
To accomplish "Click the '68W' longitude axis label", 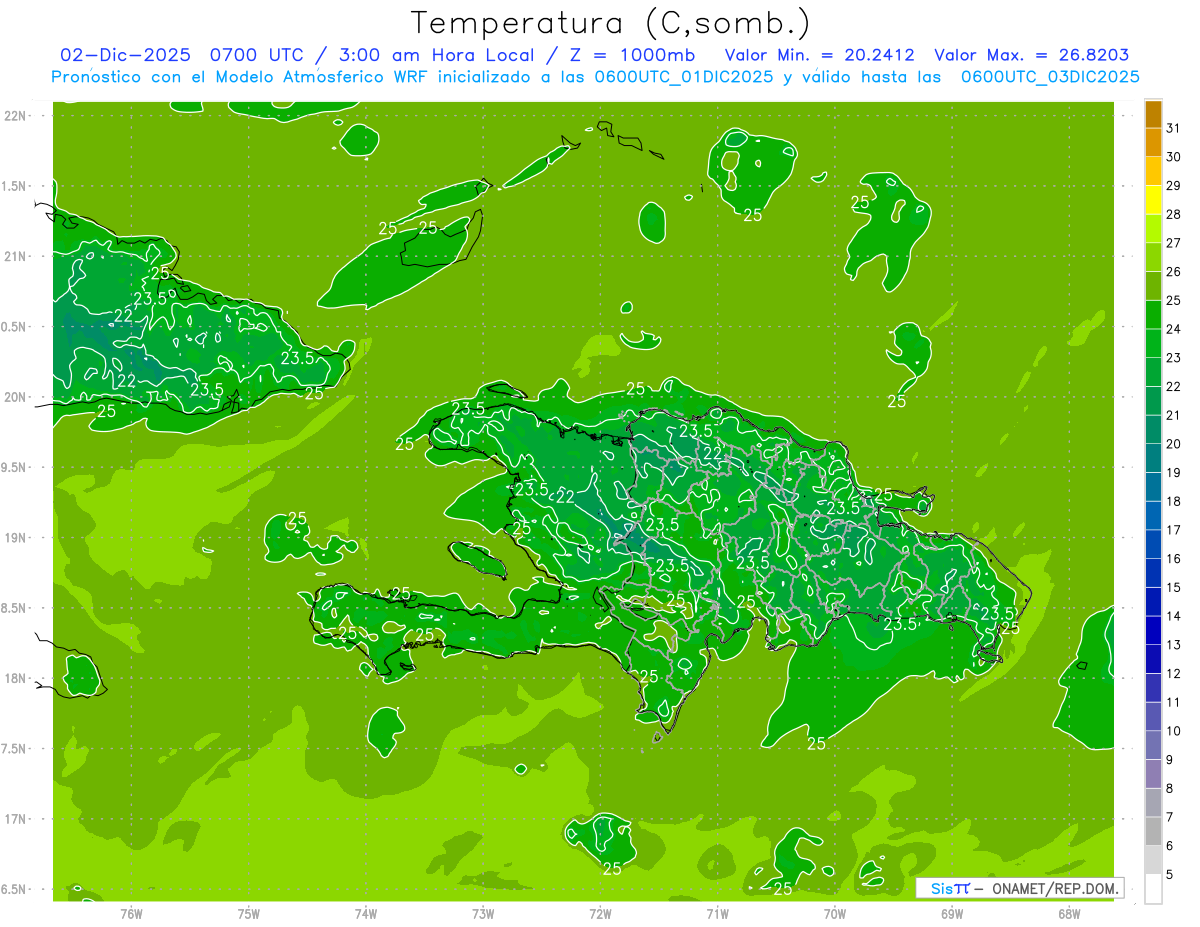I will 1069,913.
